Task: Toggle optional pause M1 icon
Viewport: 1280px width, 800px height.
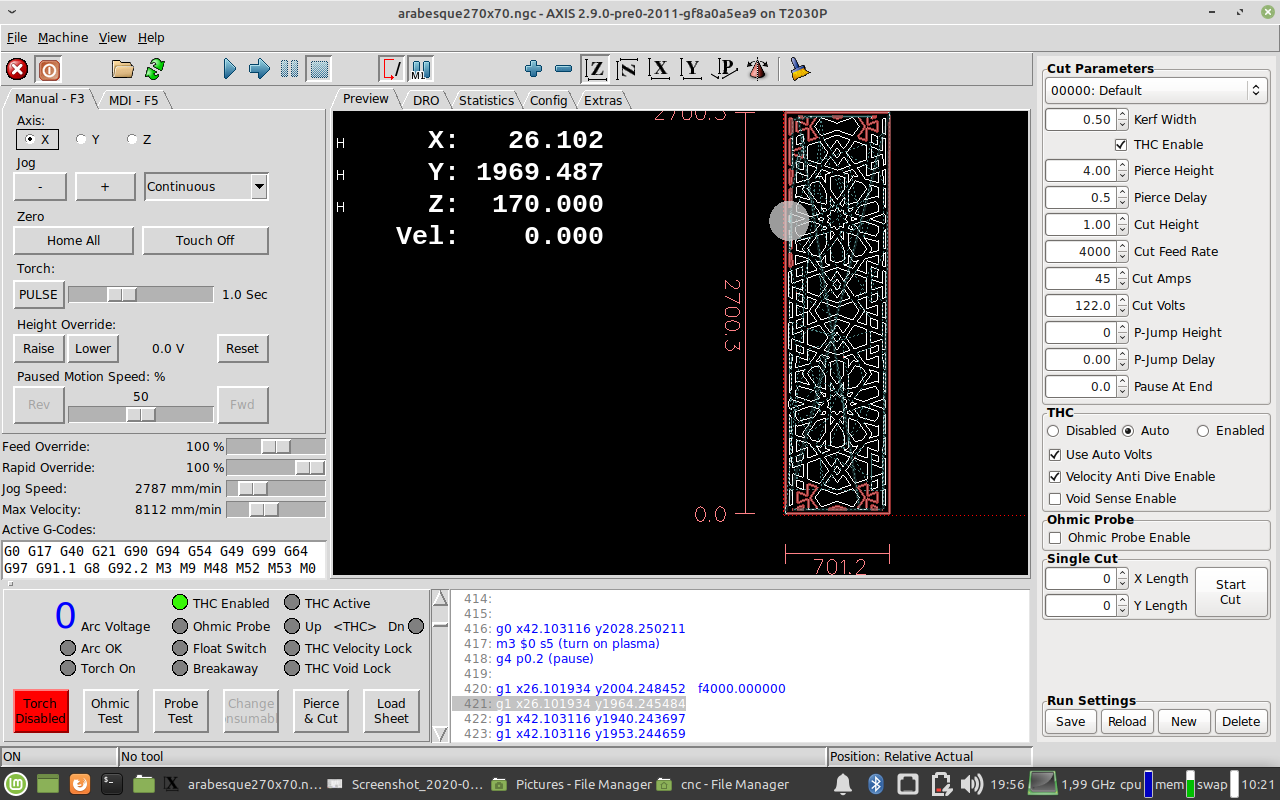Action: 421,69
